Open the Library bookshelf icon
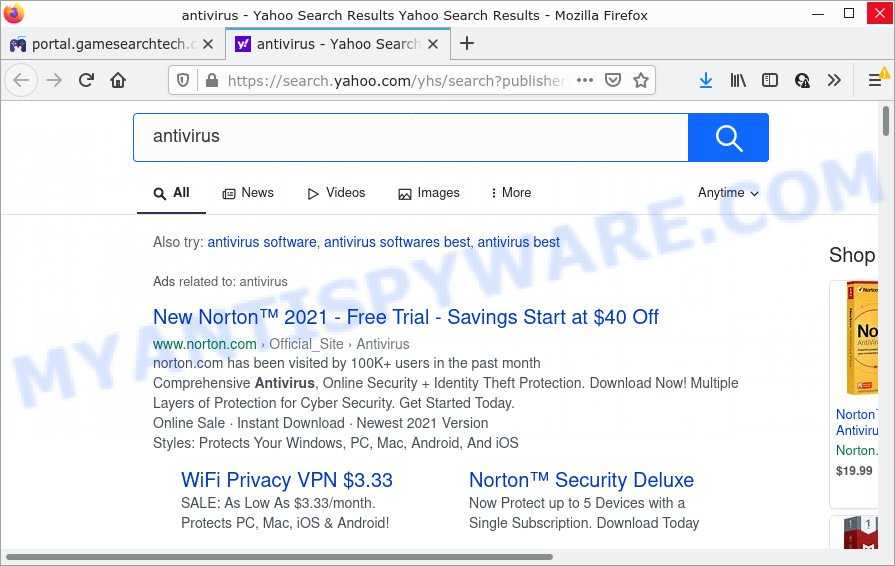Viewport: 895px width, 566px height. click(738, 80)
